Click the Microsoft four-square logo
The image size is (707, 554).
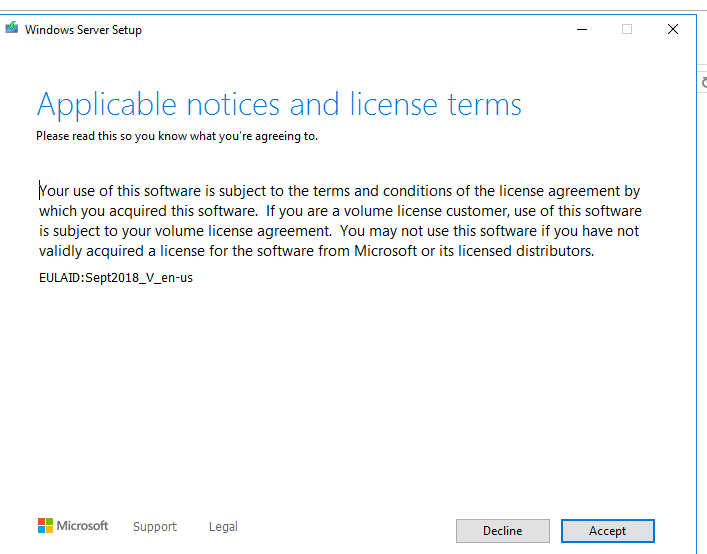pyautogui.click(x=45, y=526)
